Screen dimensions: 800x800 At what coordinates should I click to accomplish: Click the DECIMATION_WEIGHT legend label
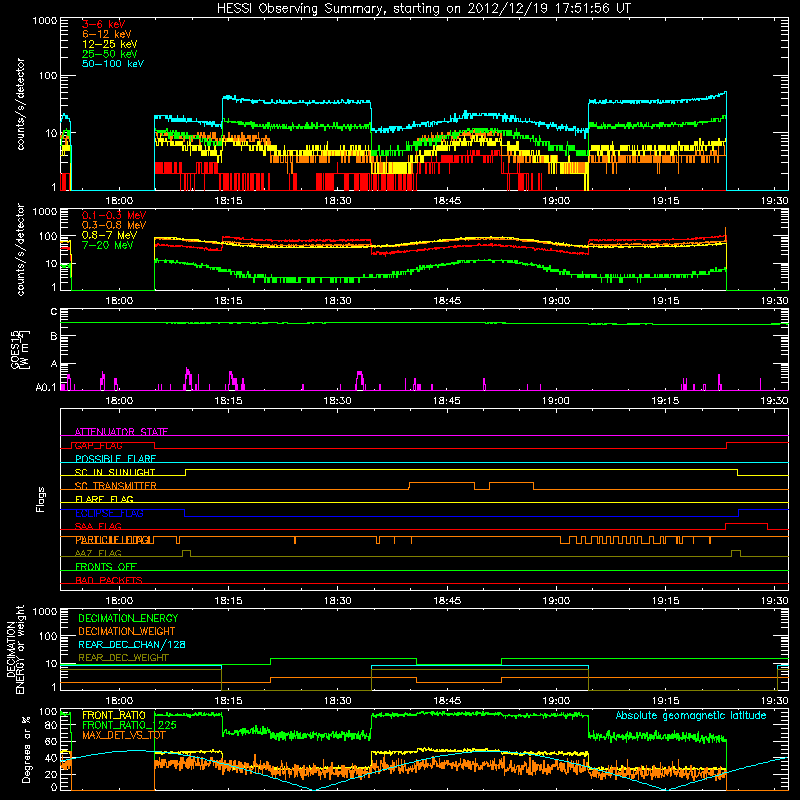click(x=127, y=631)
